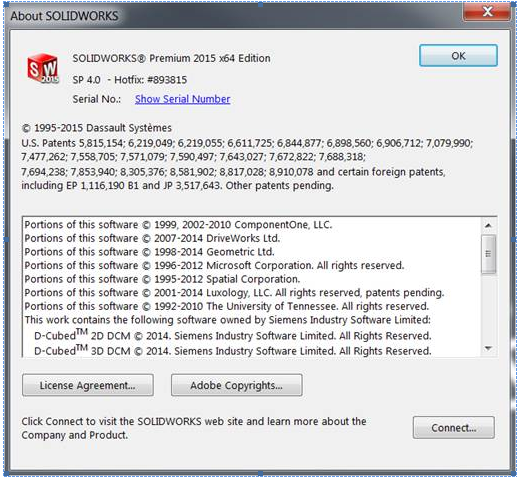Select the Microsoft Corporation copyright line
517x478 pixels.
214,266
